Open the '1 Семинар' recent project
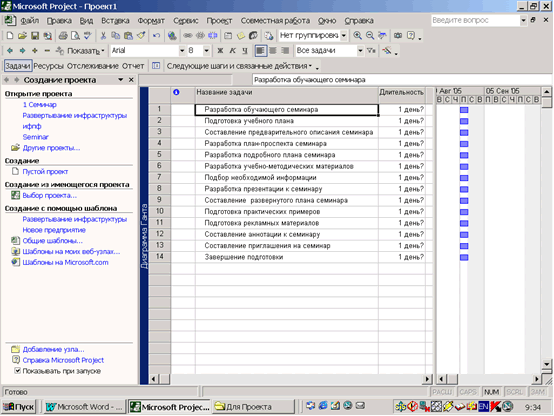The width and height of the screenshot is (554, 416). tap(40, 105)
